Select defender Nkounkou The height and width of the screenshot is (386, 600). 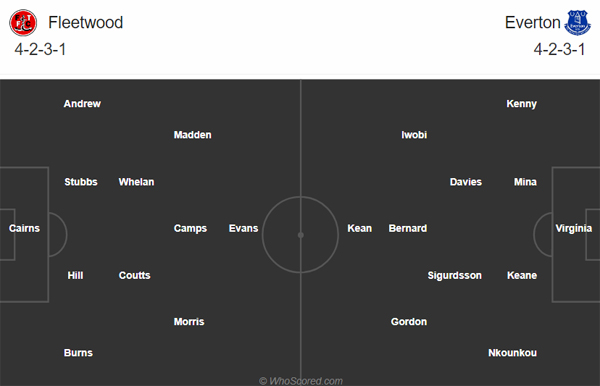(512, 353)
